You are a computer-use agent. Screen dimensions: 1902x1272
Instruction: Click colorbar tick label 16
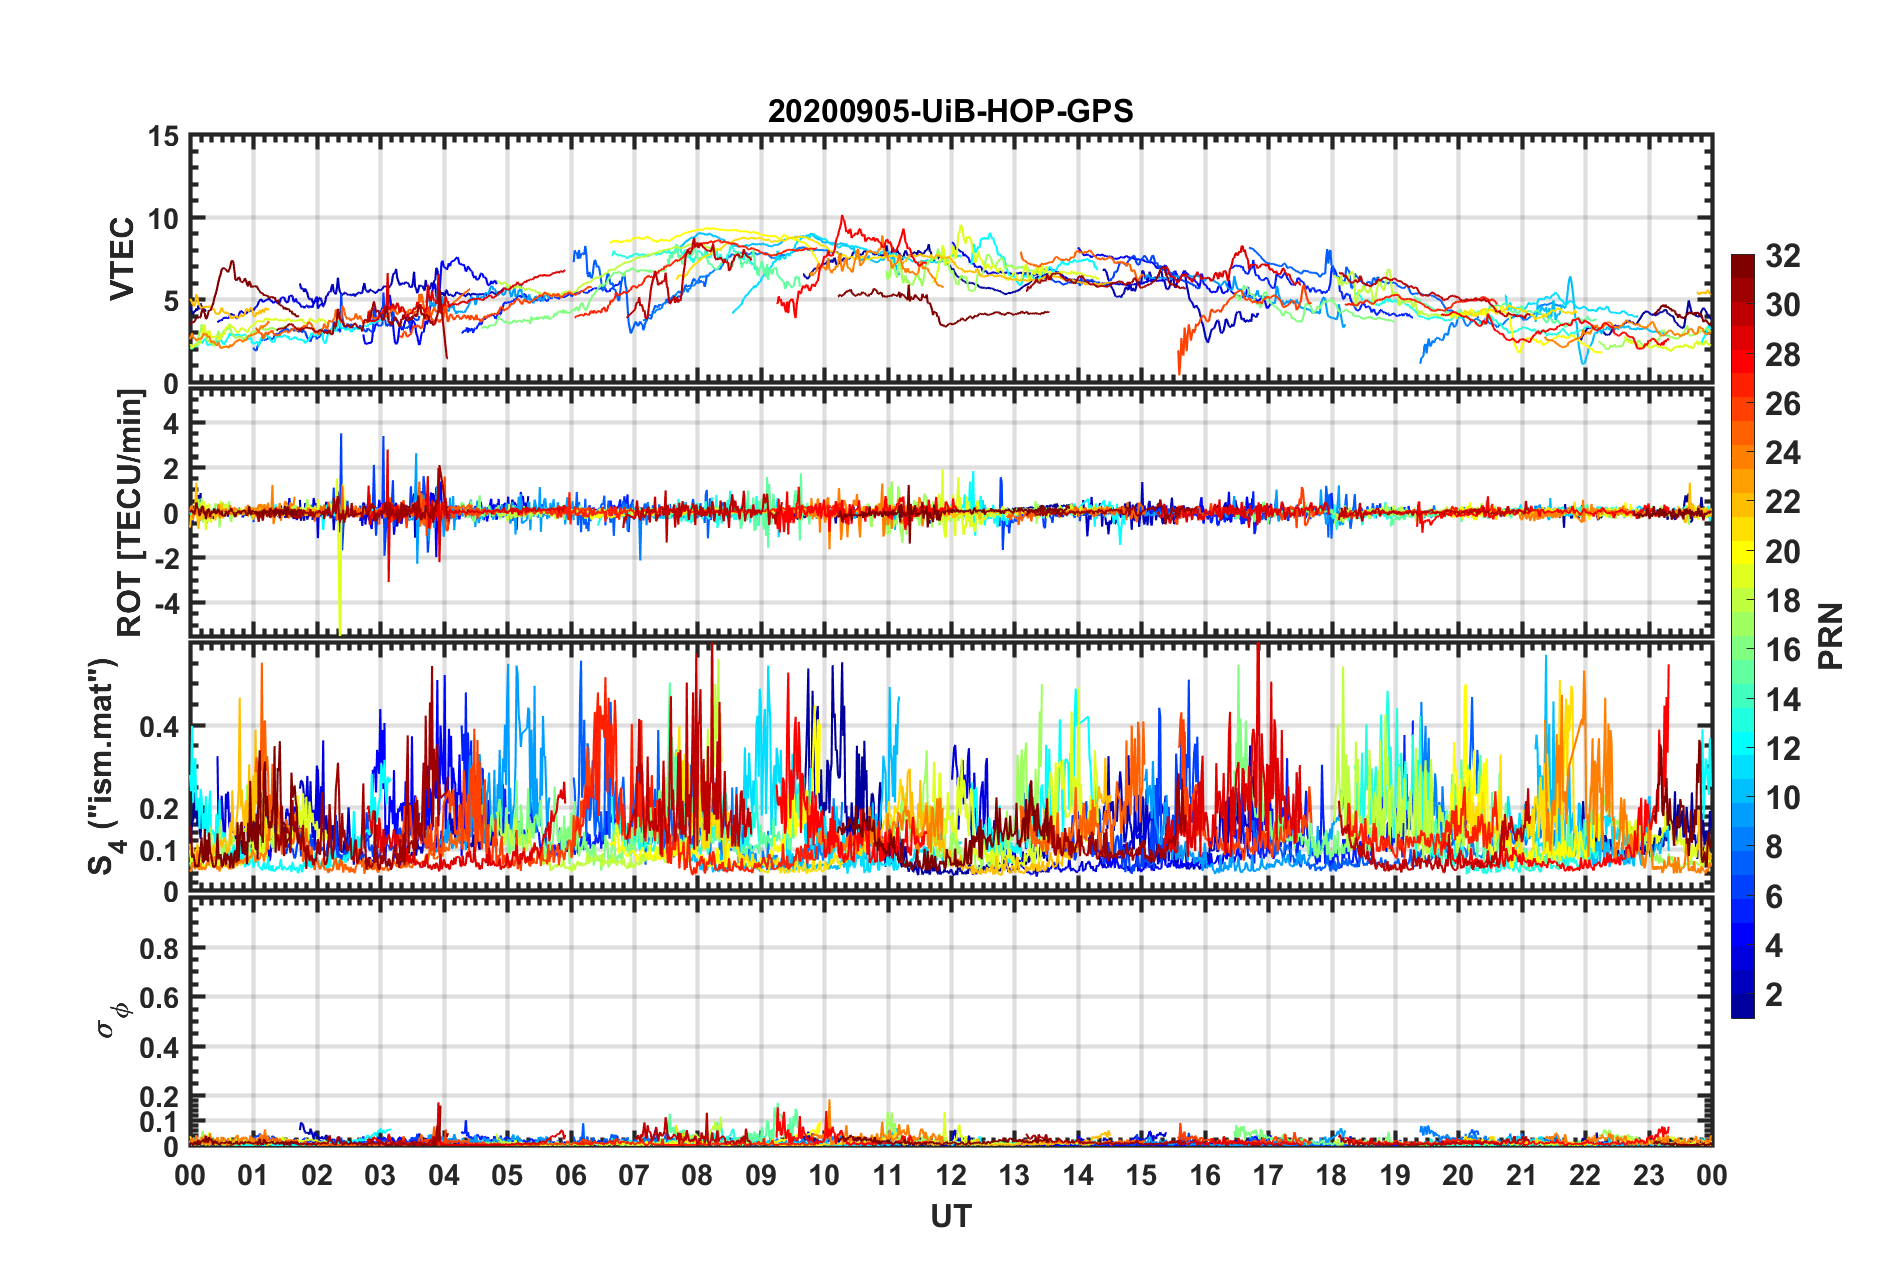tap(1782, 650)
